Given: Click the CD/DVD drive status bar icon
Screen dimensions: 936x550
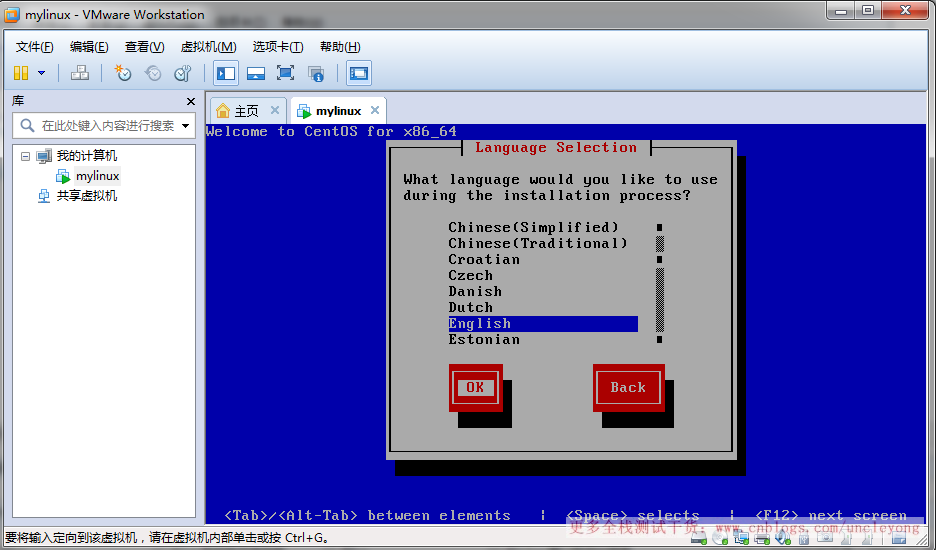Looking at the screenshot, I should (720, 539).
